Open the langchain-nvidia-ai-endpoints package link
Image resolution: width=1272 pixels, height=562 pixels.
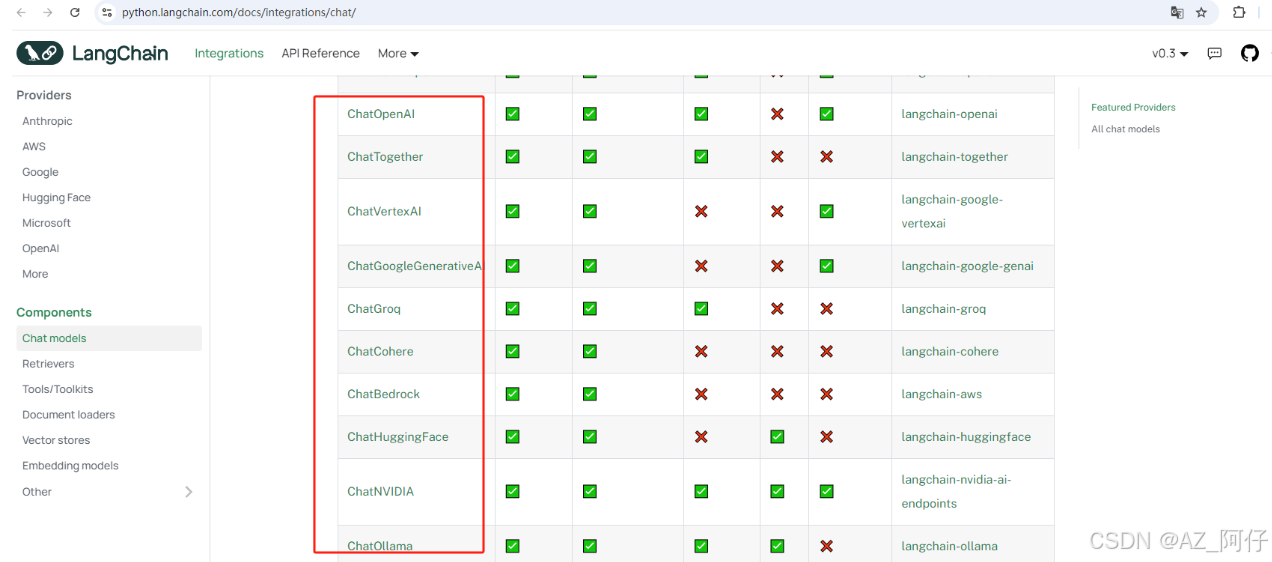pyautogui.click(x=956, y=492)
